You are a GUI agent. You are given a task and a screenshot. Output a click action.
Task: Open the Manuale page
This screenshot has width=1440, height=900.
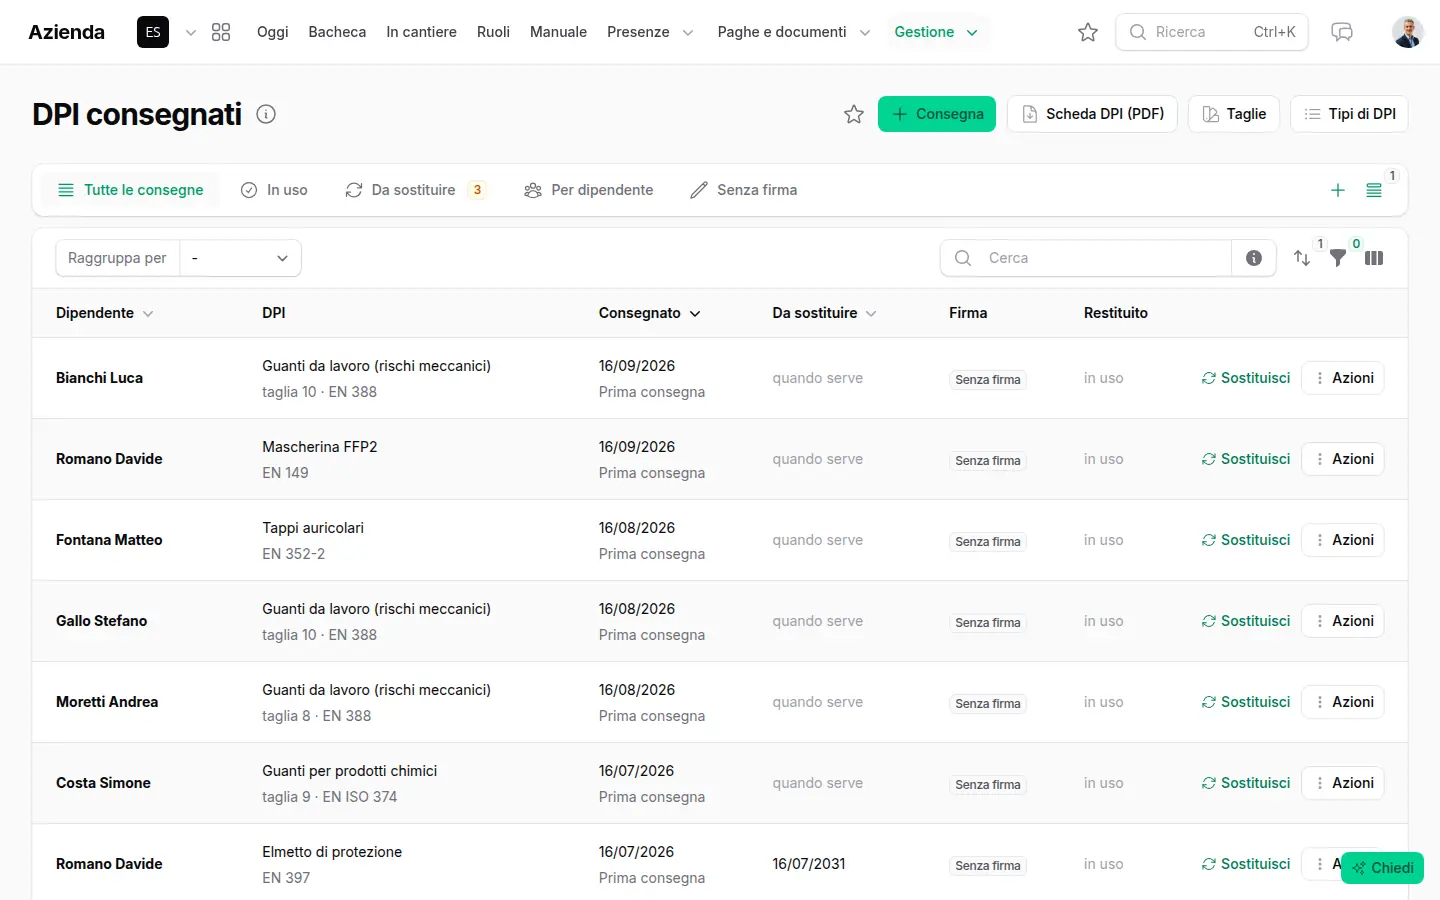pyautogui.click(x=558, y=32)
